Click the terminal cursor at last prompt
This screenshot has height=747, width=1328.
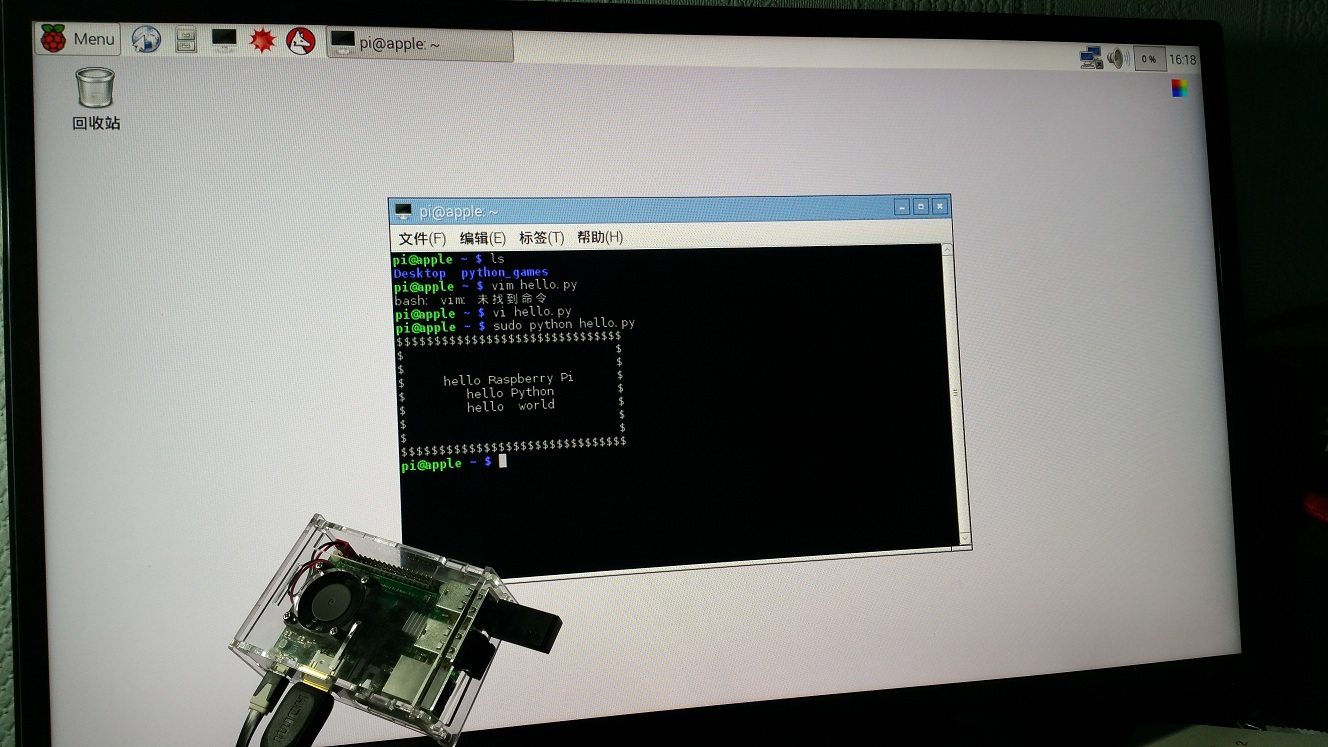coord(503,461)
